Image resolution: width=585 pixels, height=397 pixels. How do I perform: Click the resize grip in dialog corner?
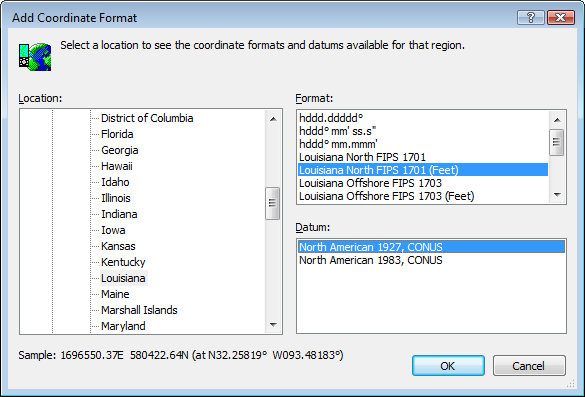coord(570,383)
